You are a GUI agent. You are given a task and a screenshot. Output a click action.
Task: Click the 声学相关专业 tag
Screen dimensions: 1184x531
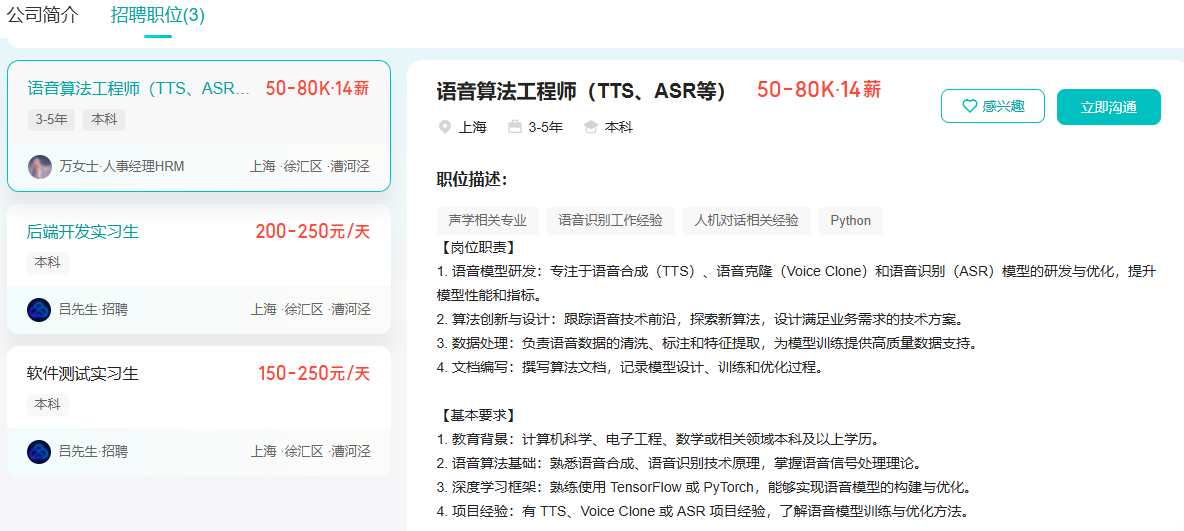click(488, 221)
